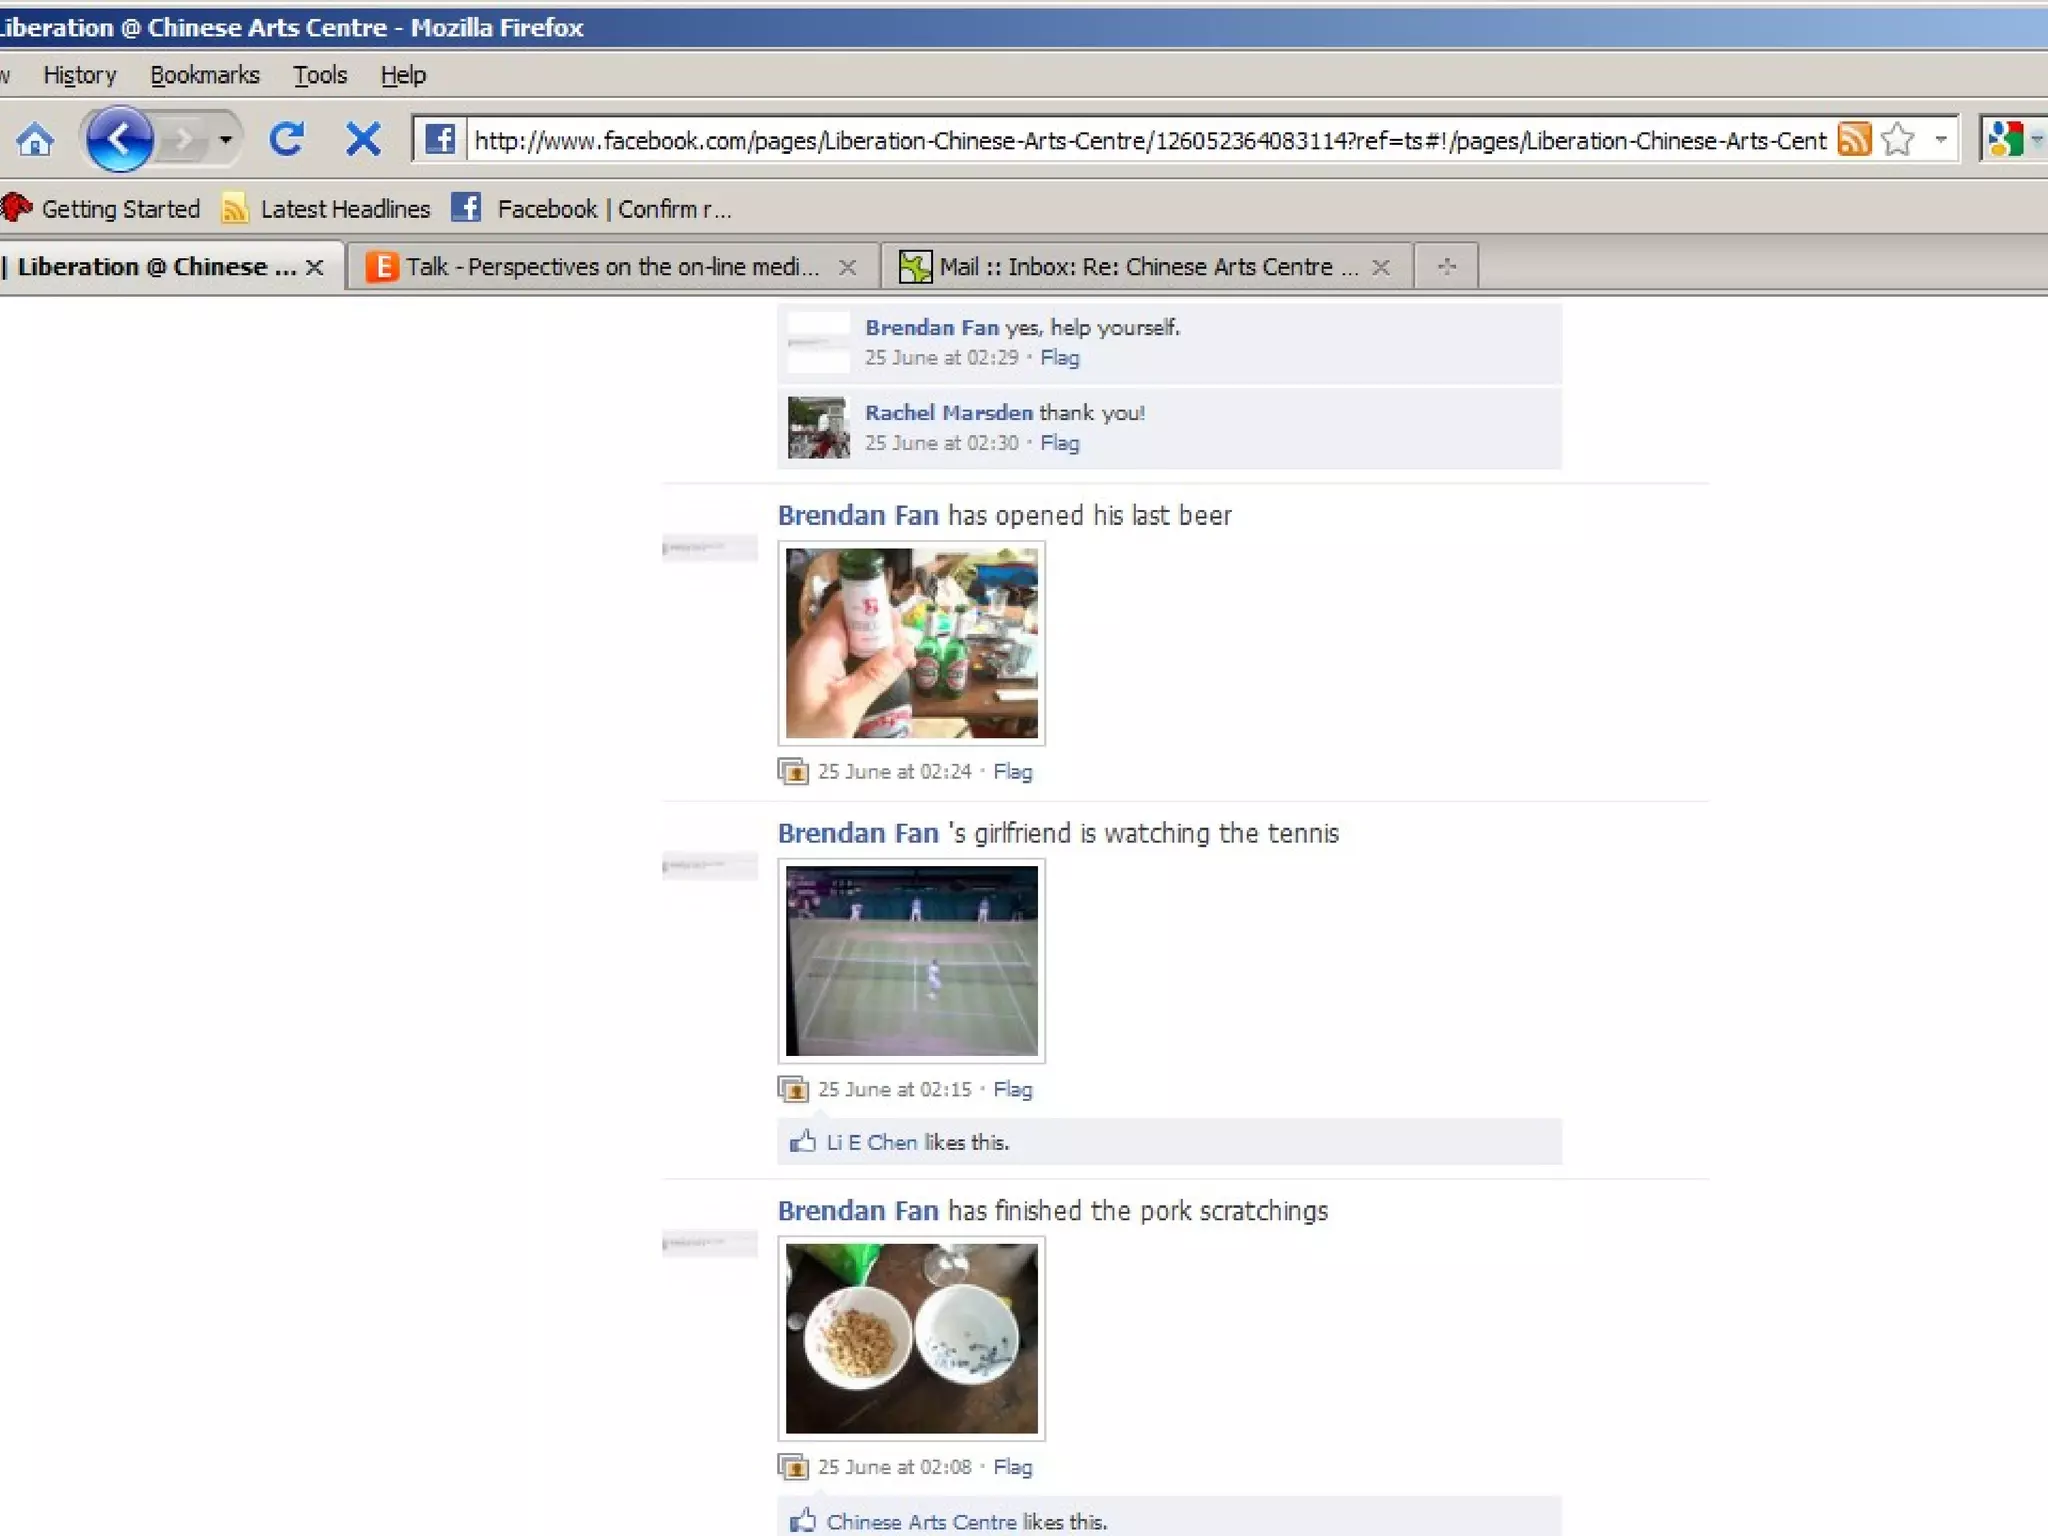Click the Google search engine icon

[2005, 139]
